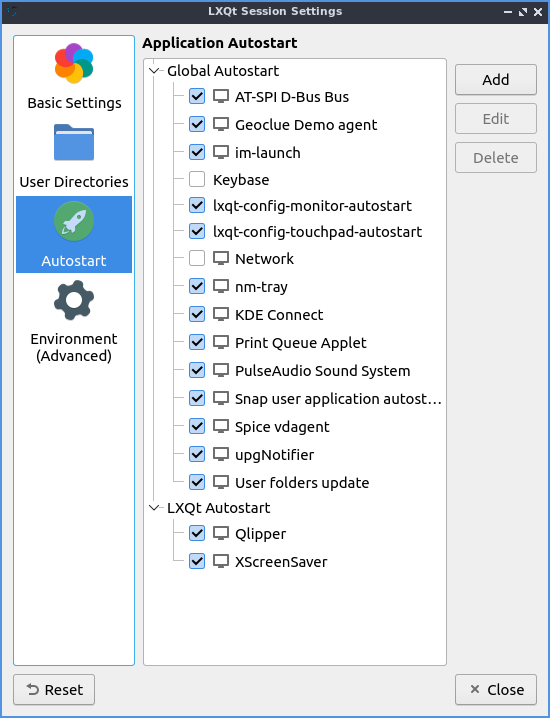Open Environment (Advanced) gear icon

tap(74, 300)
